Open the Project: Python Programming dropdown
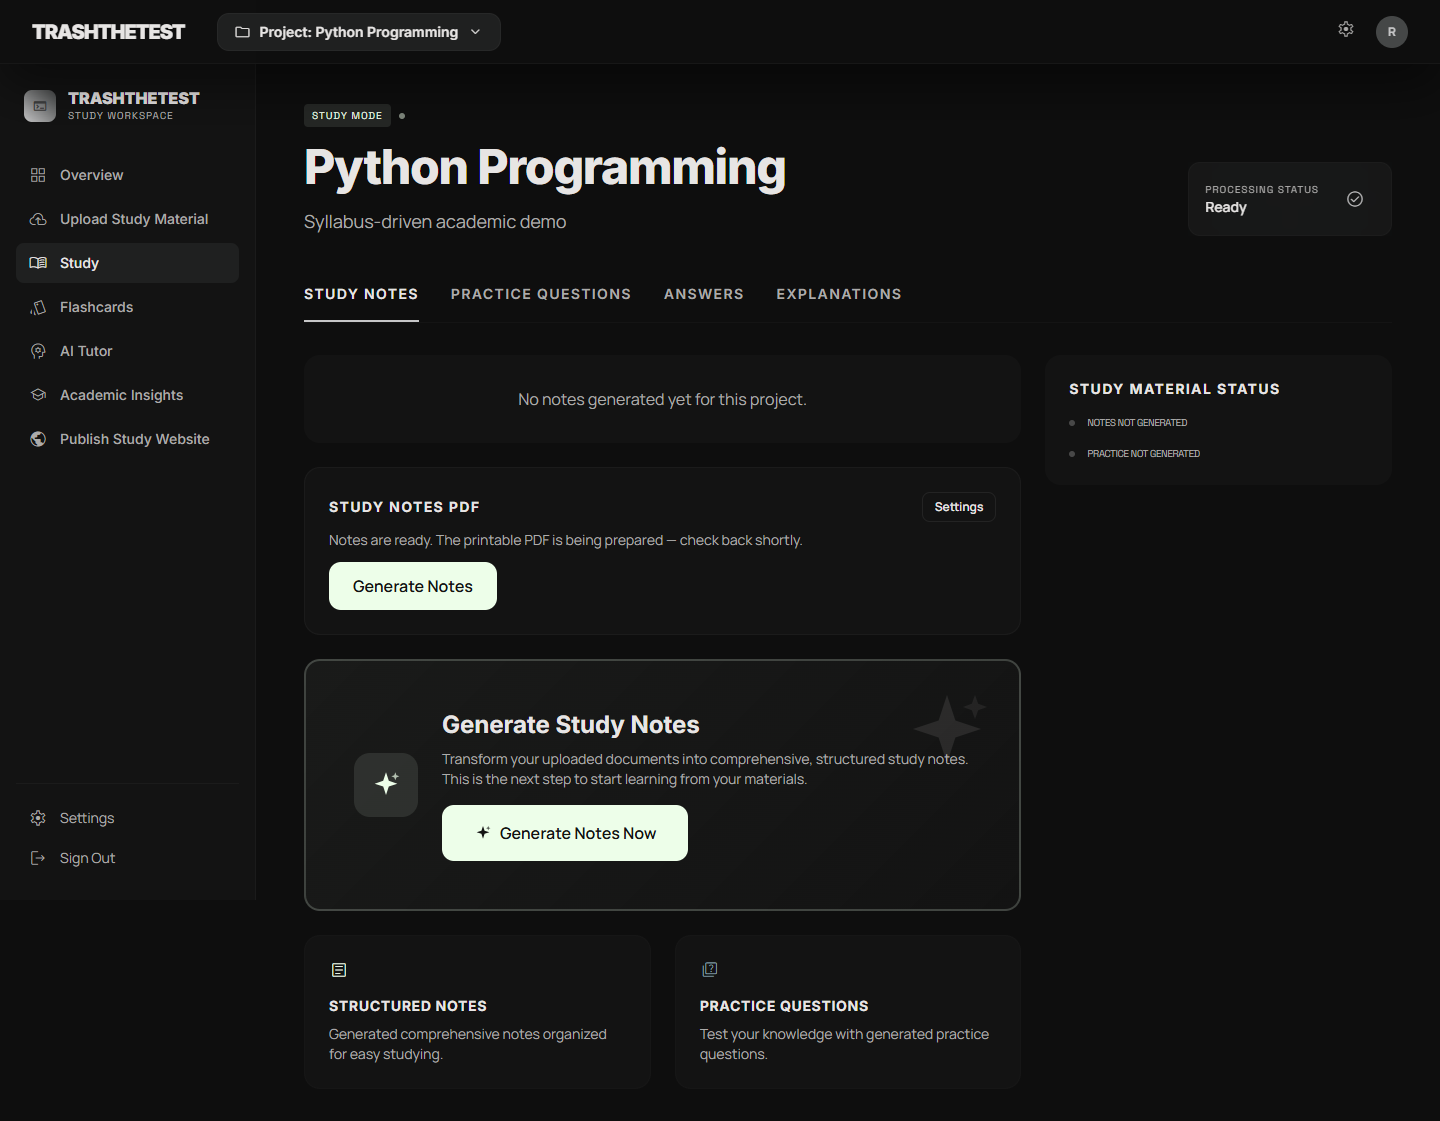Viewport: 1440px width, 1121px height. coord(359,32)
